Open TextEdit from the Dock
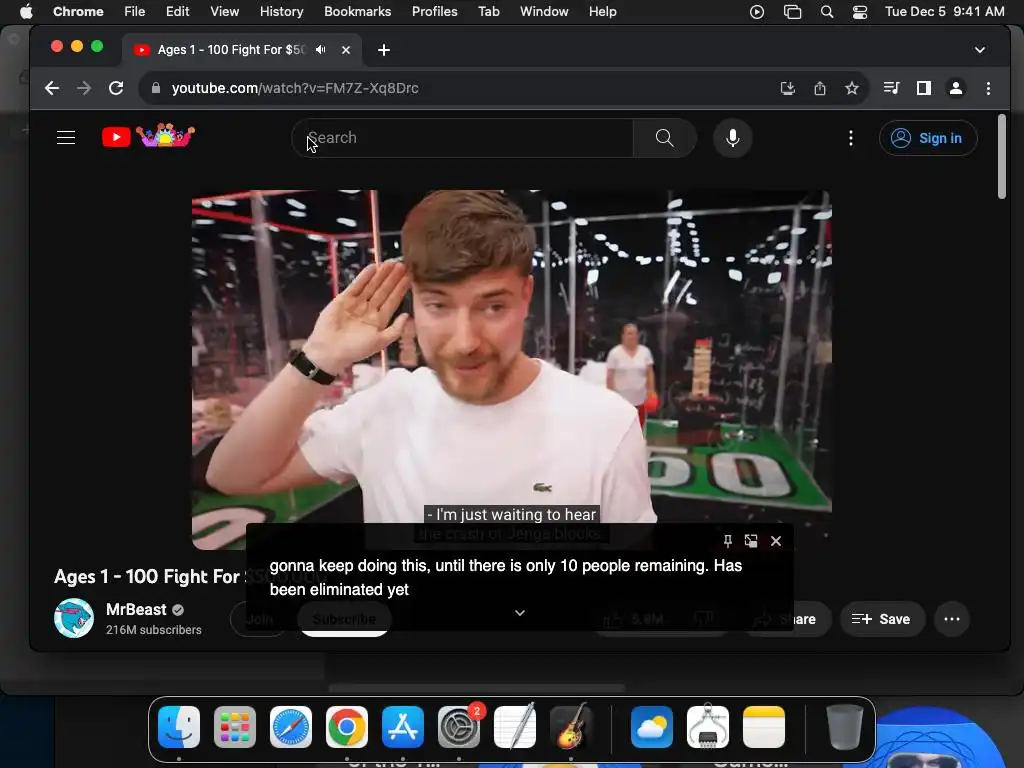 (515, 727)
